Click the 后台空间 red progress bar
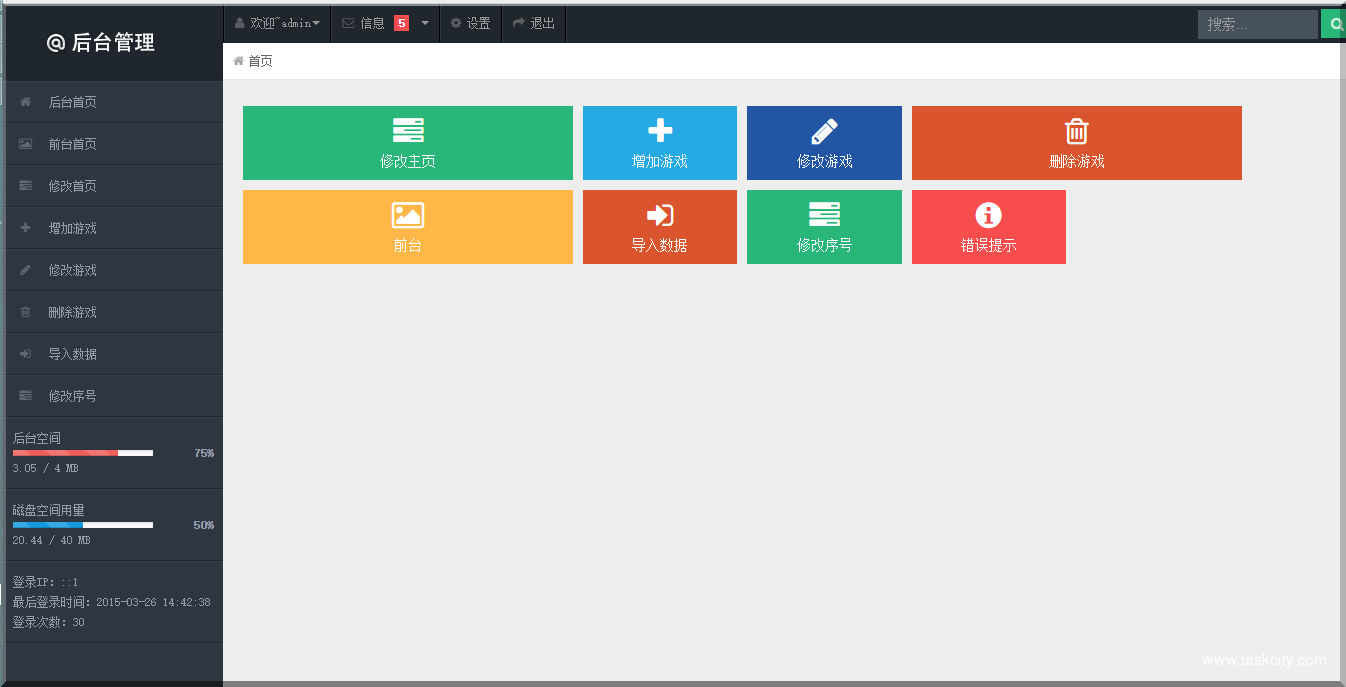The height and width of the screenshot is (687, 1346). (83, 453)
